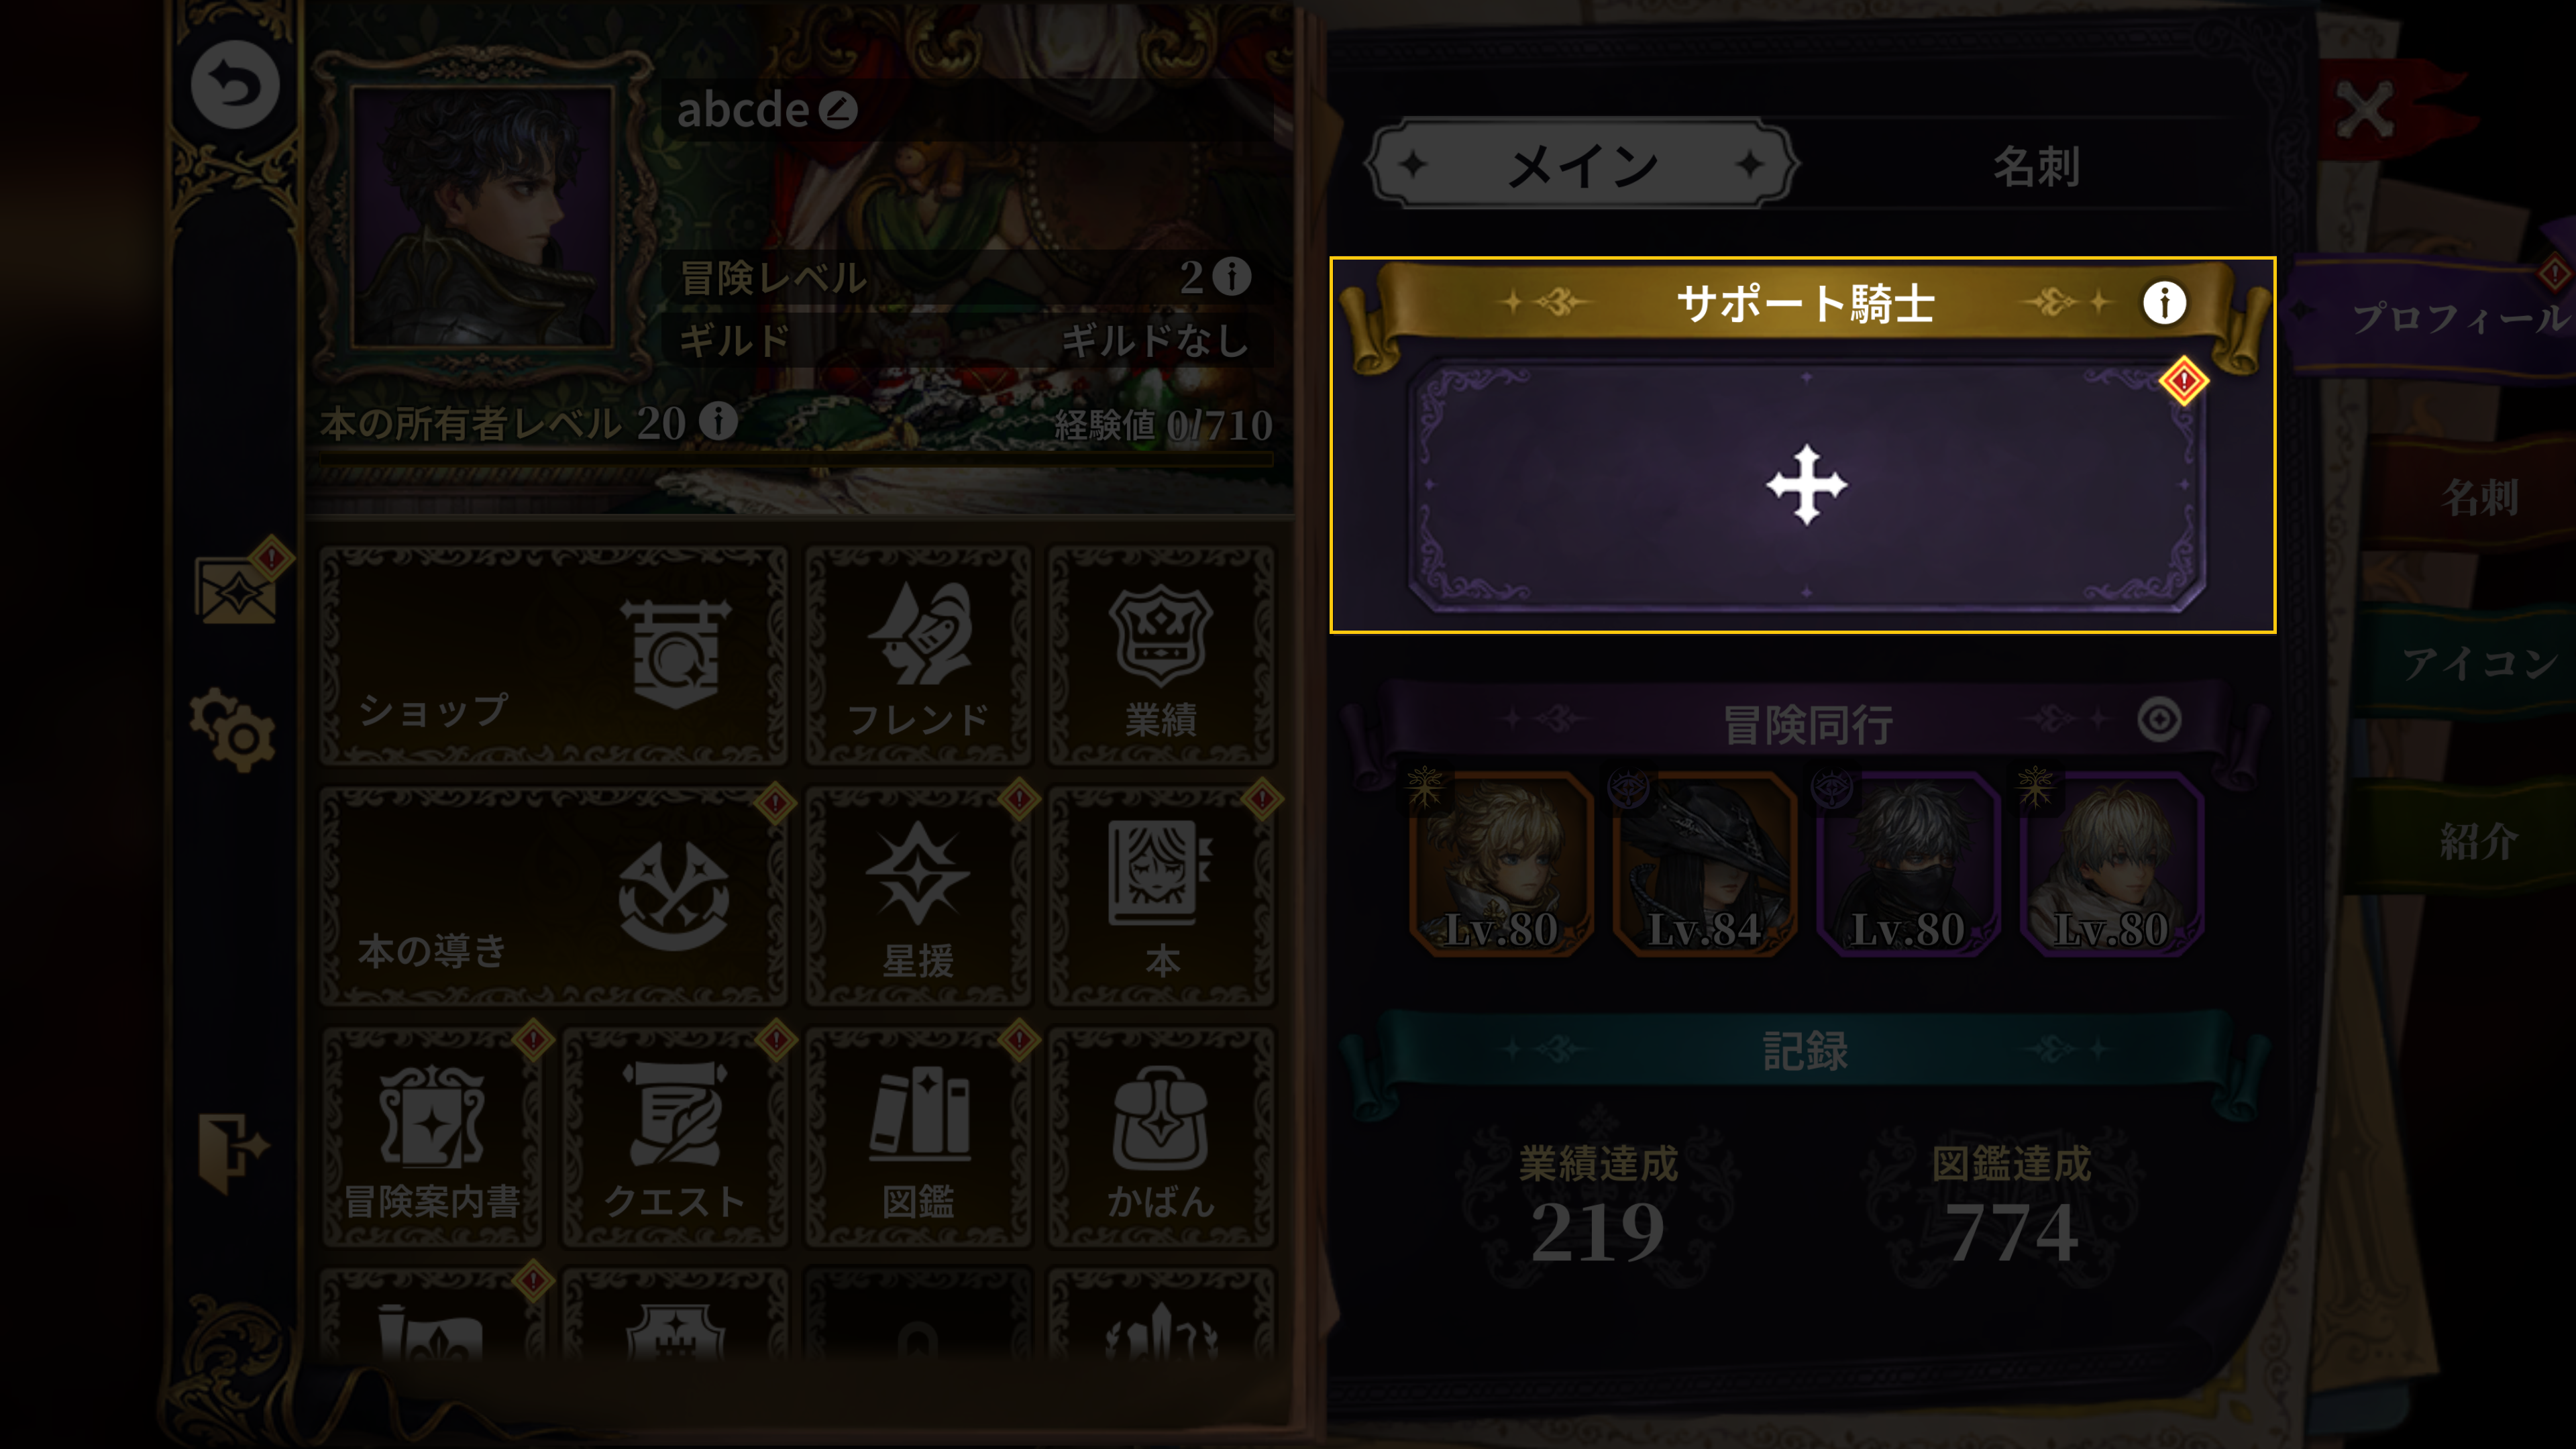The image size is (2576, 1449).
Task: Click the edit name icon beside abcde
Action: pyautogui.click(x=838, y=110)
